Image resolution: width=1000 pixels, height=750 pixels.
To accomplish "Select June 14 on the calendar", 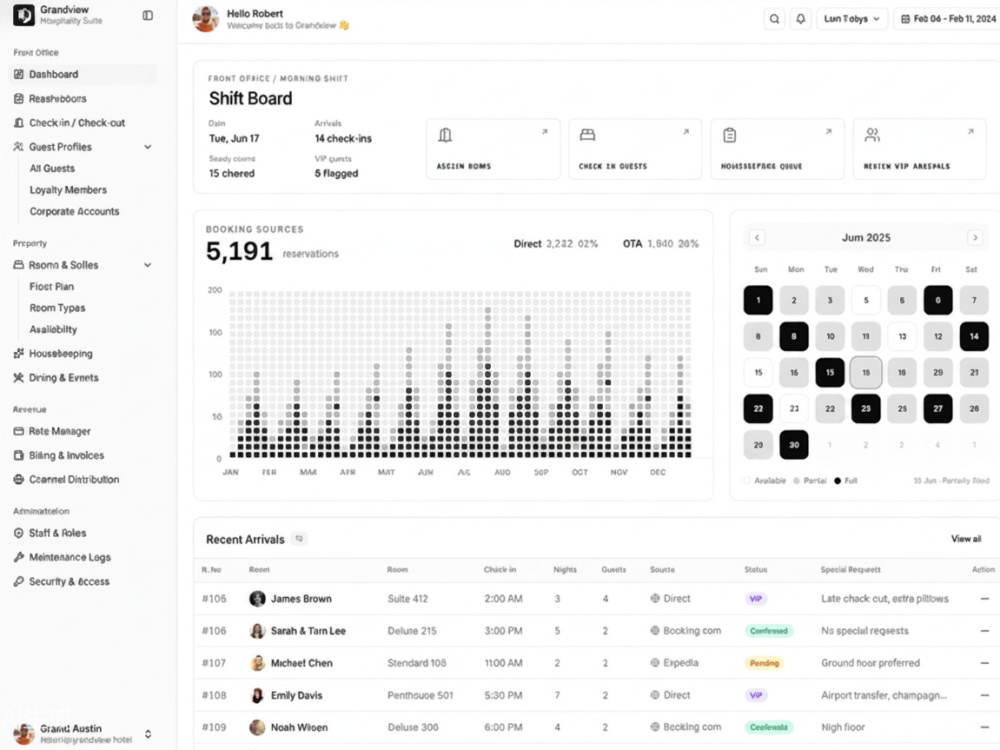I will (x=974, y=336).
